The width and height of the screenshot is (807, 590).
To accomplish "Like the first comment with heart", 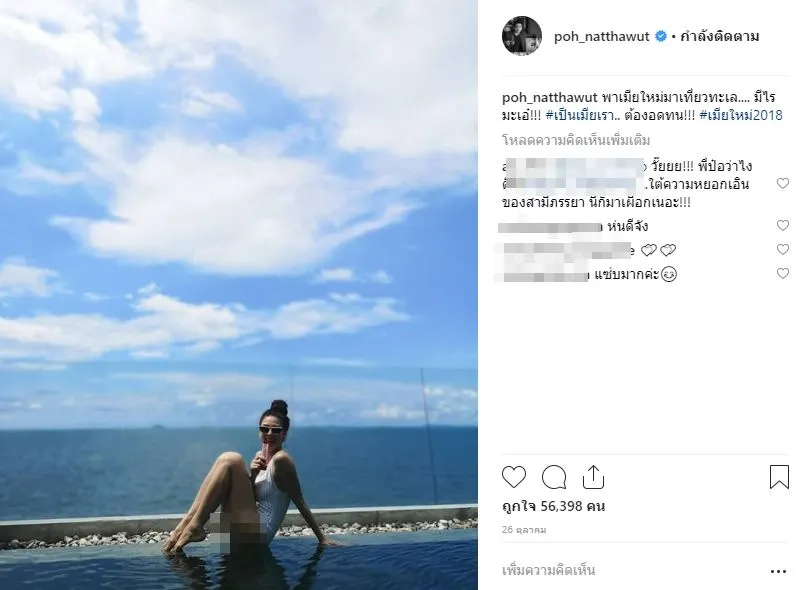I will tap(783, 183).
